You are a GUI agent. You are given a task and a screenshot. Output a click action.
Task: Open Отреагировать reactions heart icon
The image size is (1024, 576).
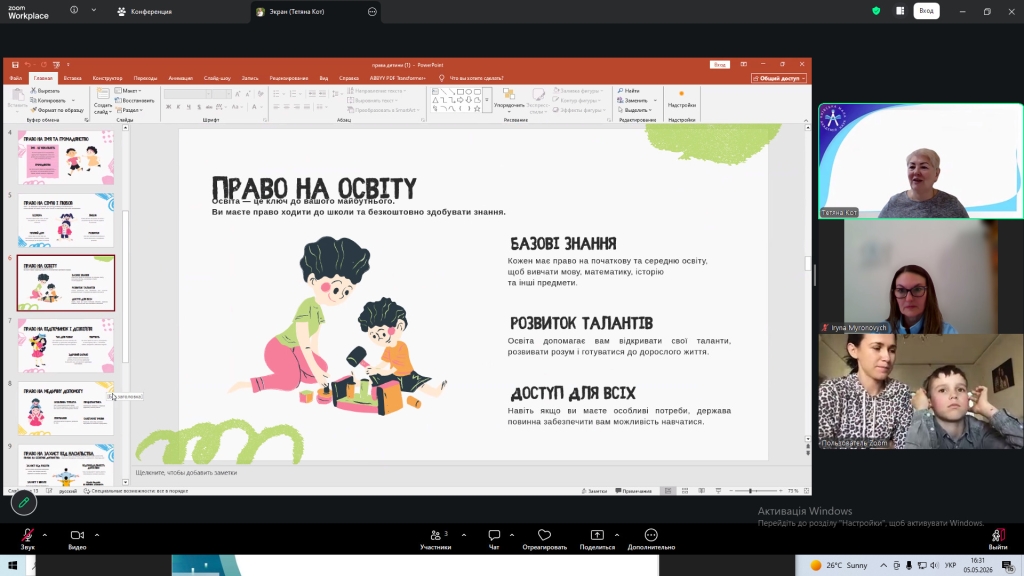click(545, 535)
